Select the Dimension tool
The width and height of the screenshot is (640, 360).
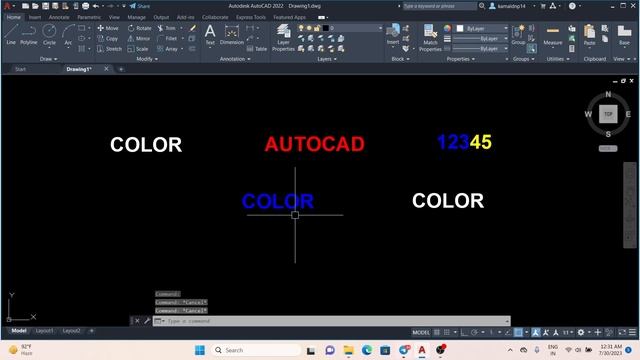coord(231,34)
